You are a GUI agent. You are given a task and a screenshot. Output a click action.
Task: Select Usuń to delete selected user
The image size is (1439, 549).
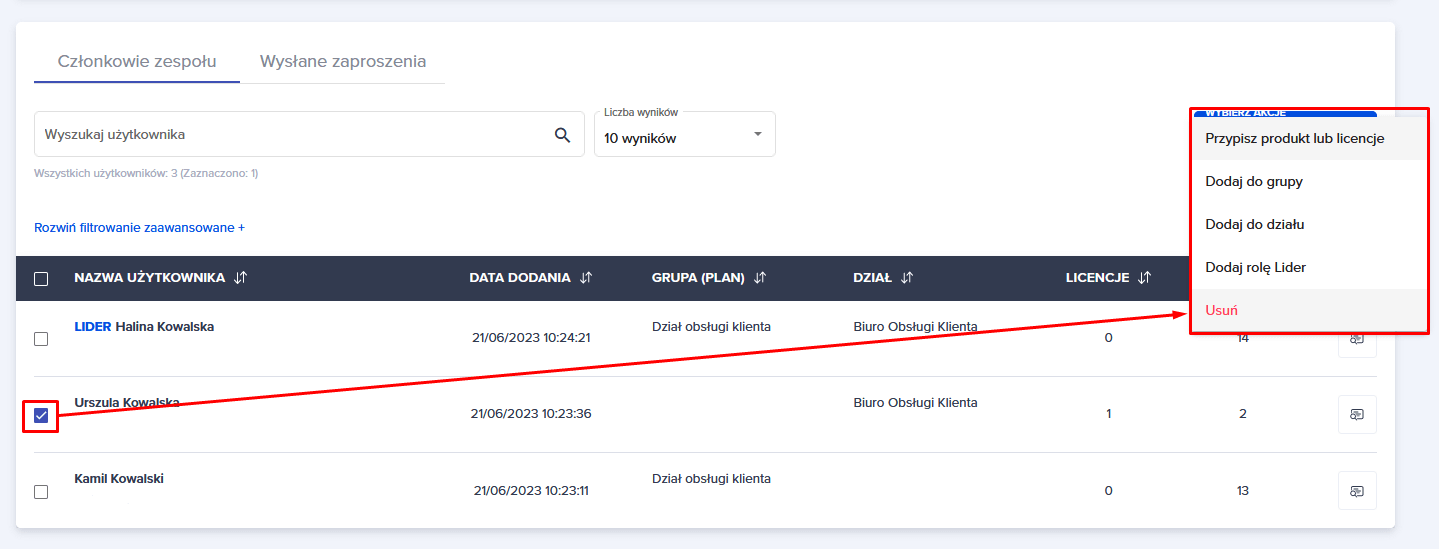click(x=1222, y=310)
